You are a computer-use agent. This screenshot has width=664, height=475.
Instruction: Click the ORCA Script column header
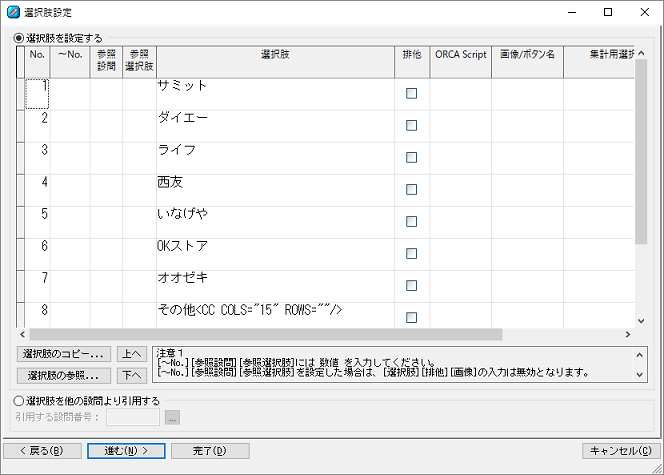(x=461, y=62)
